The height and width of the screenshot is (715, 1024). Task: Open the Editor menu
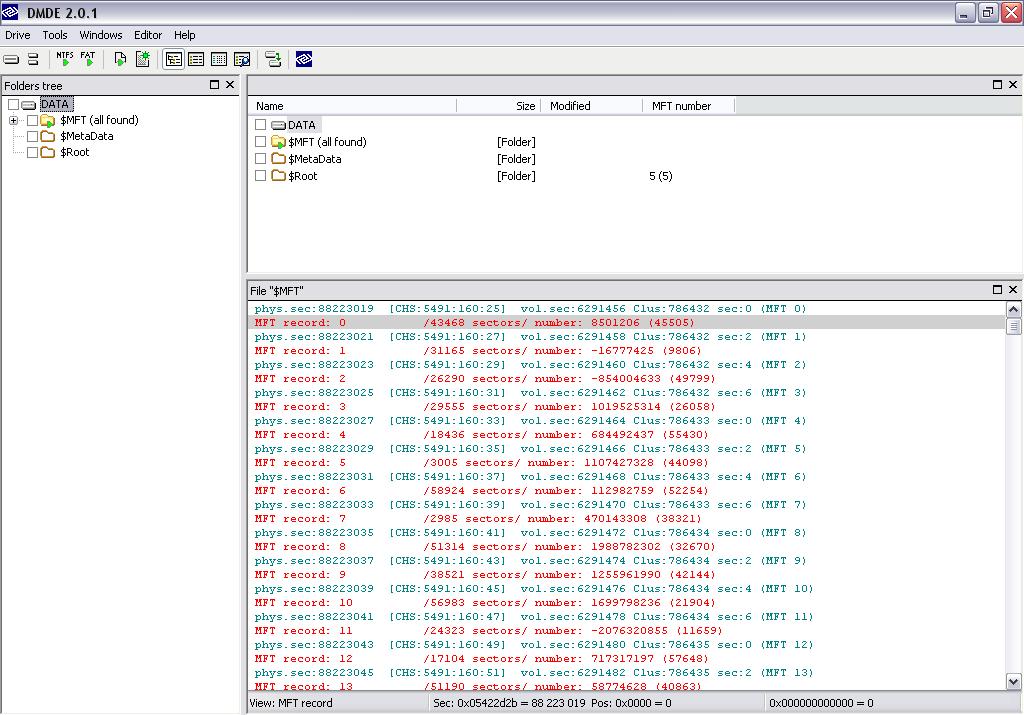coord(148,35)
